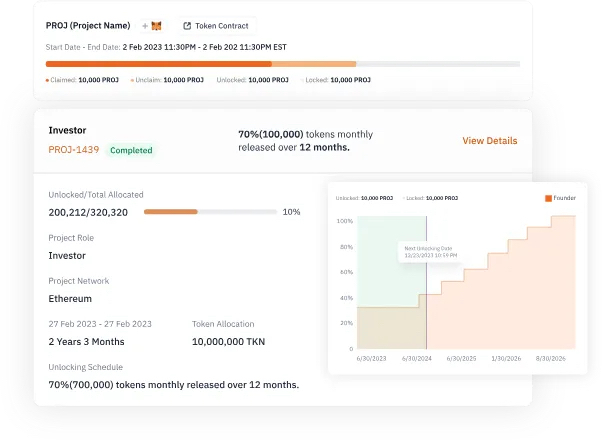Click the 6/30/2024 chart axis label
Screen dimensions: 602x440
[417, 359]
